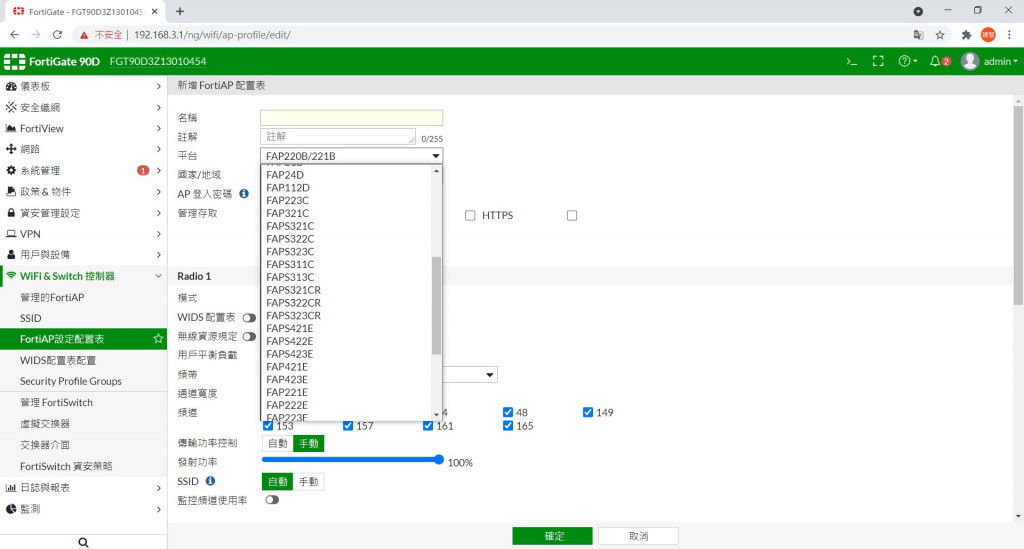Select FAP221E from platform list

click(287, 392)
